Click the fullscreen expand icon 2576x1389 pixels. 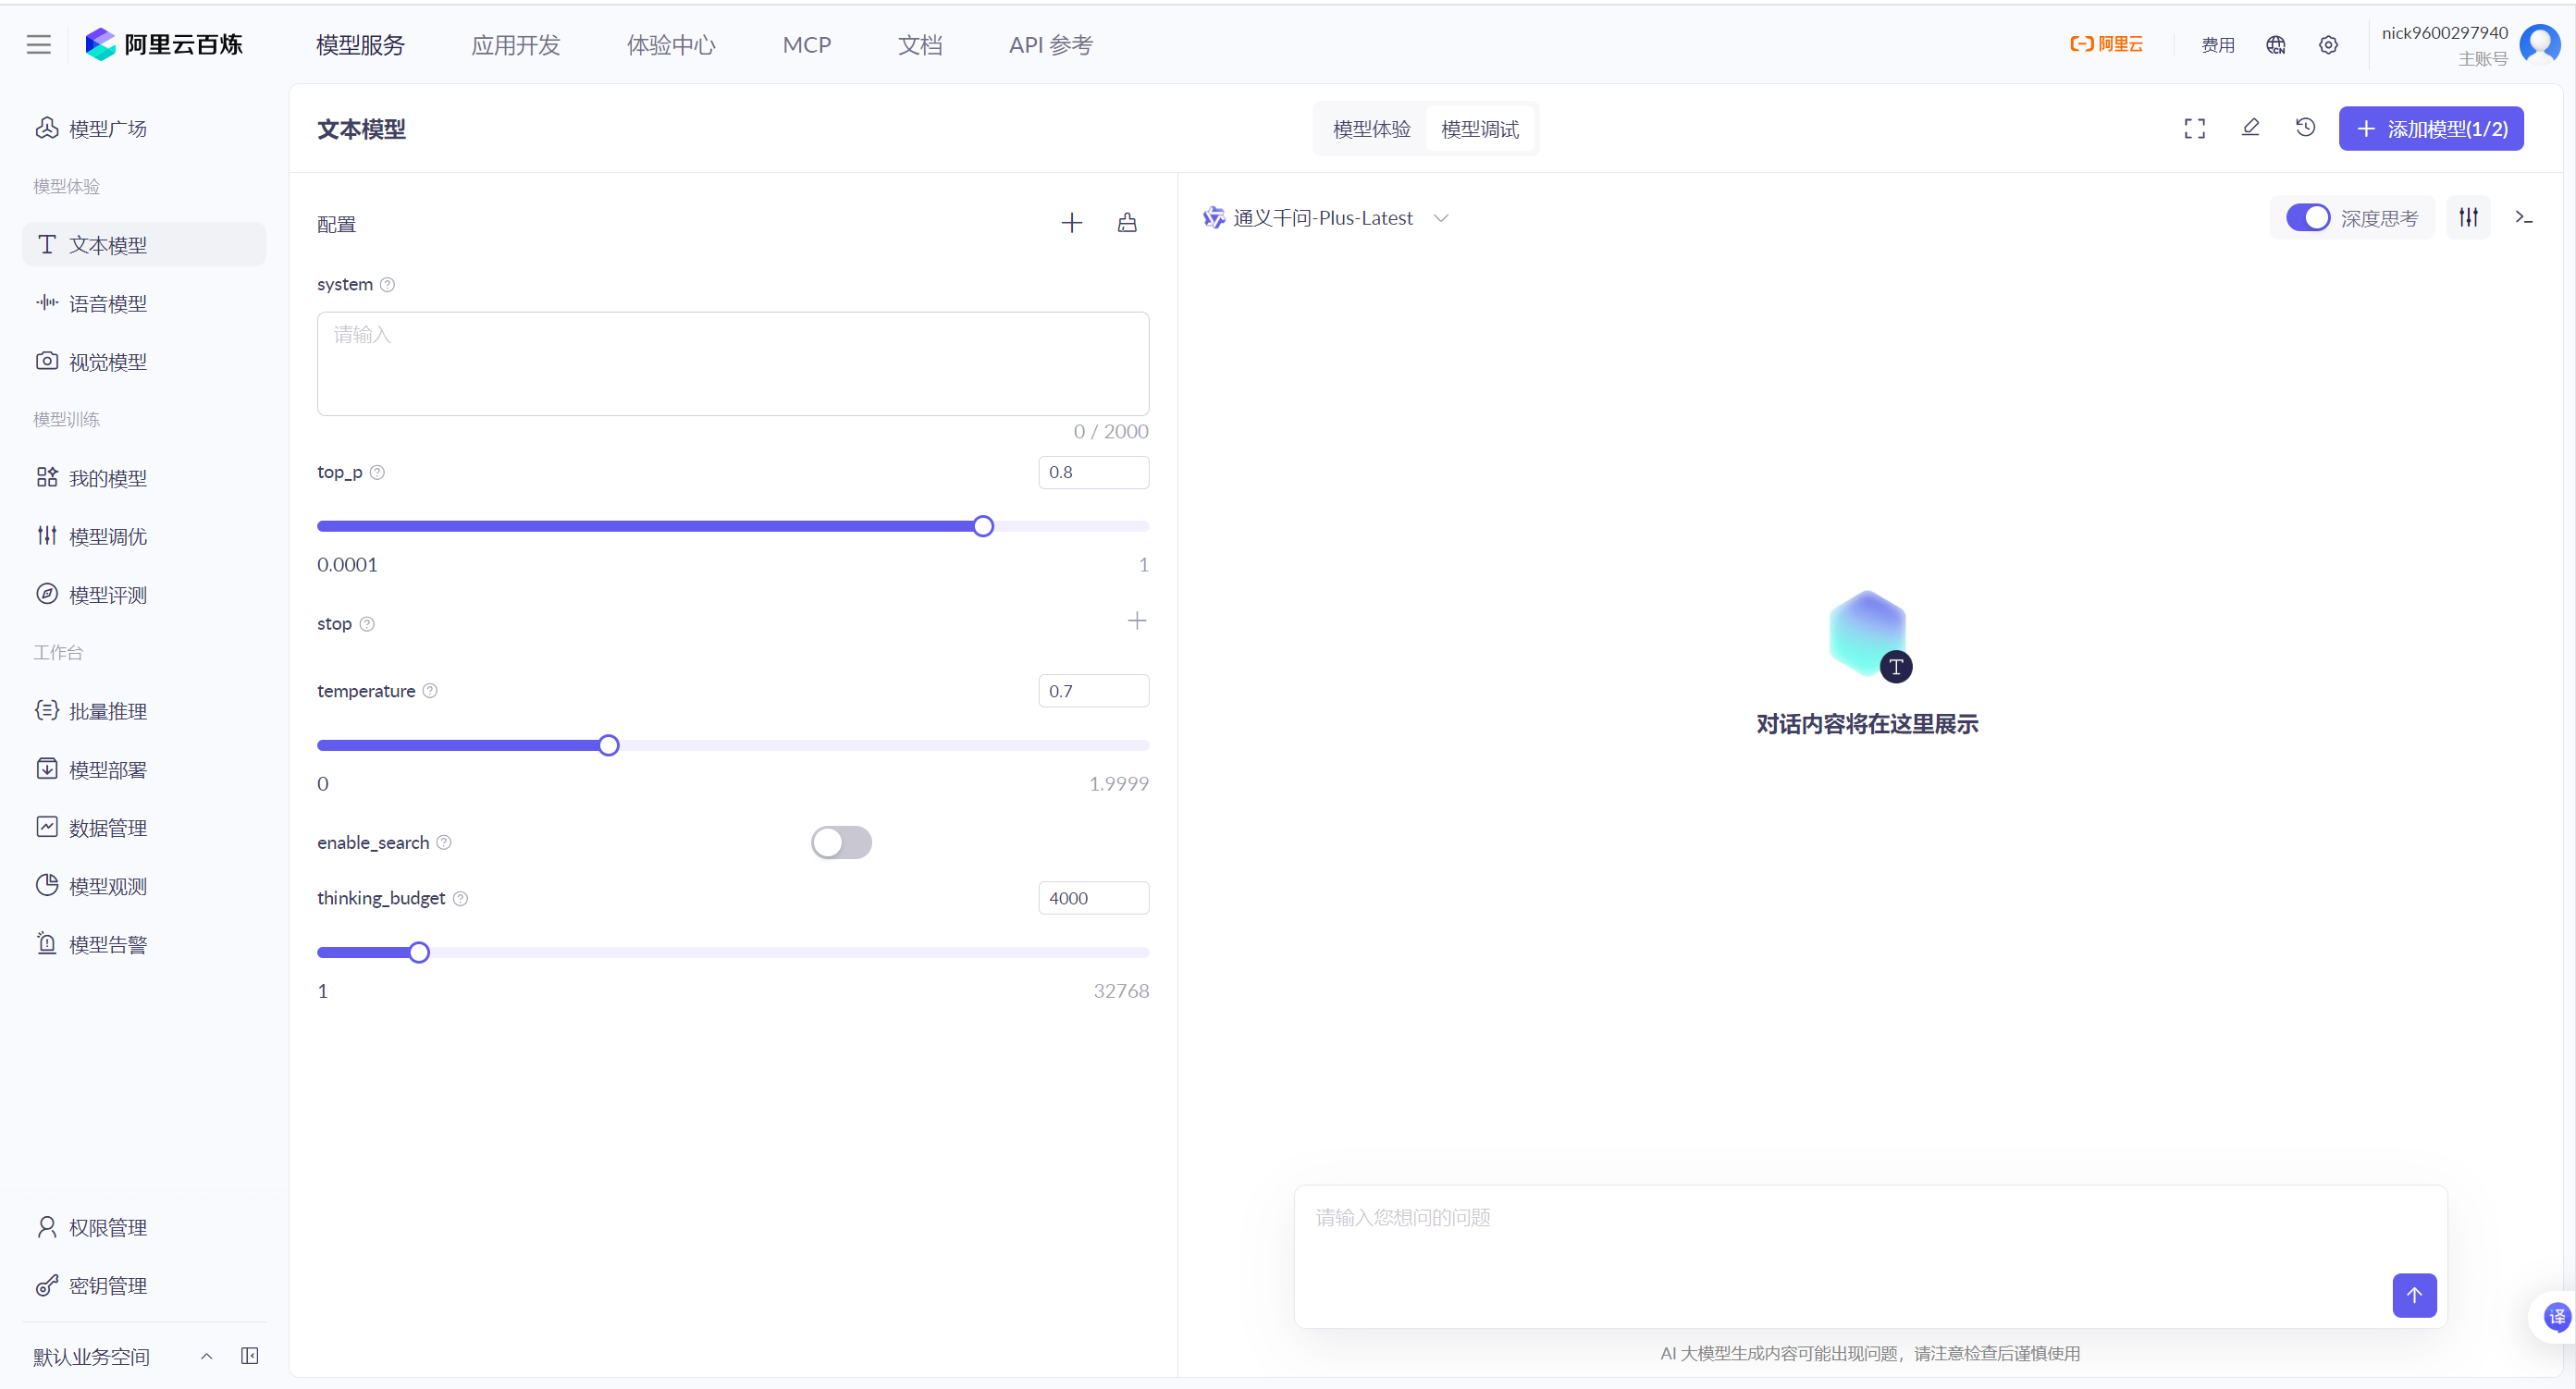click(2194, 129)
